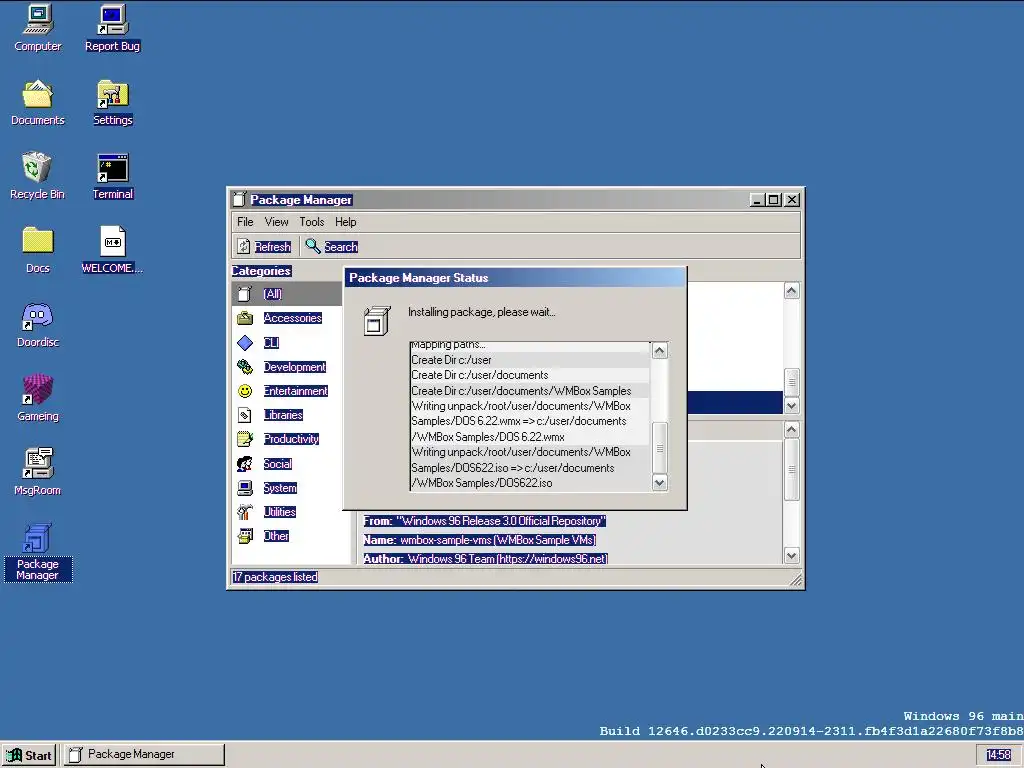Click the Package Manager Status title bar
This screenshot has width=1024, height=768.
515,278
